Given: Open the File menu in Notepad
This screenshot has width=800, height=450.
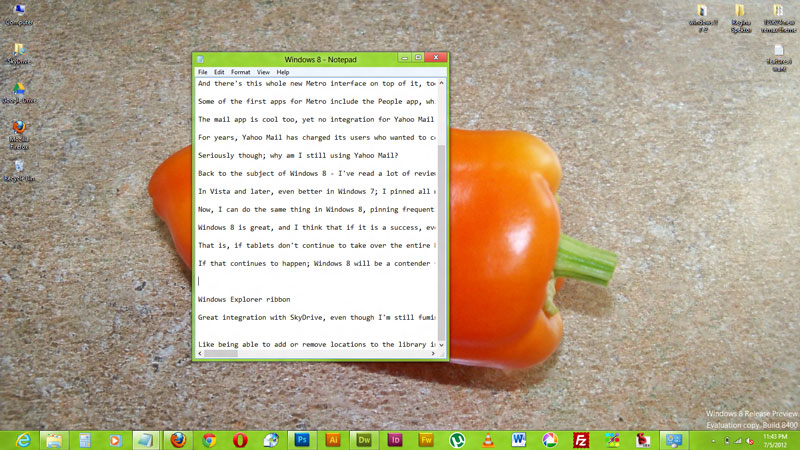Looking at the screenshot, I should pyautogui.click(x=203, y=72).
